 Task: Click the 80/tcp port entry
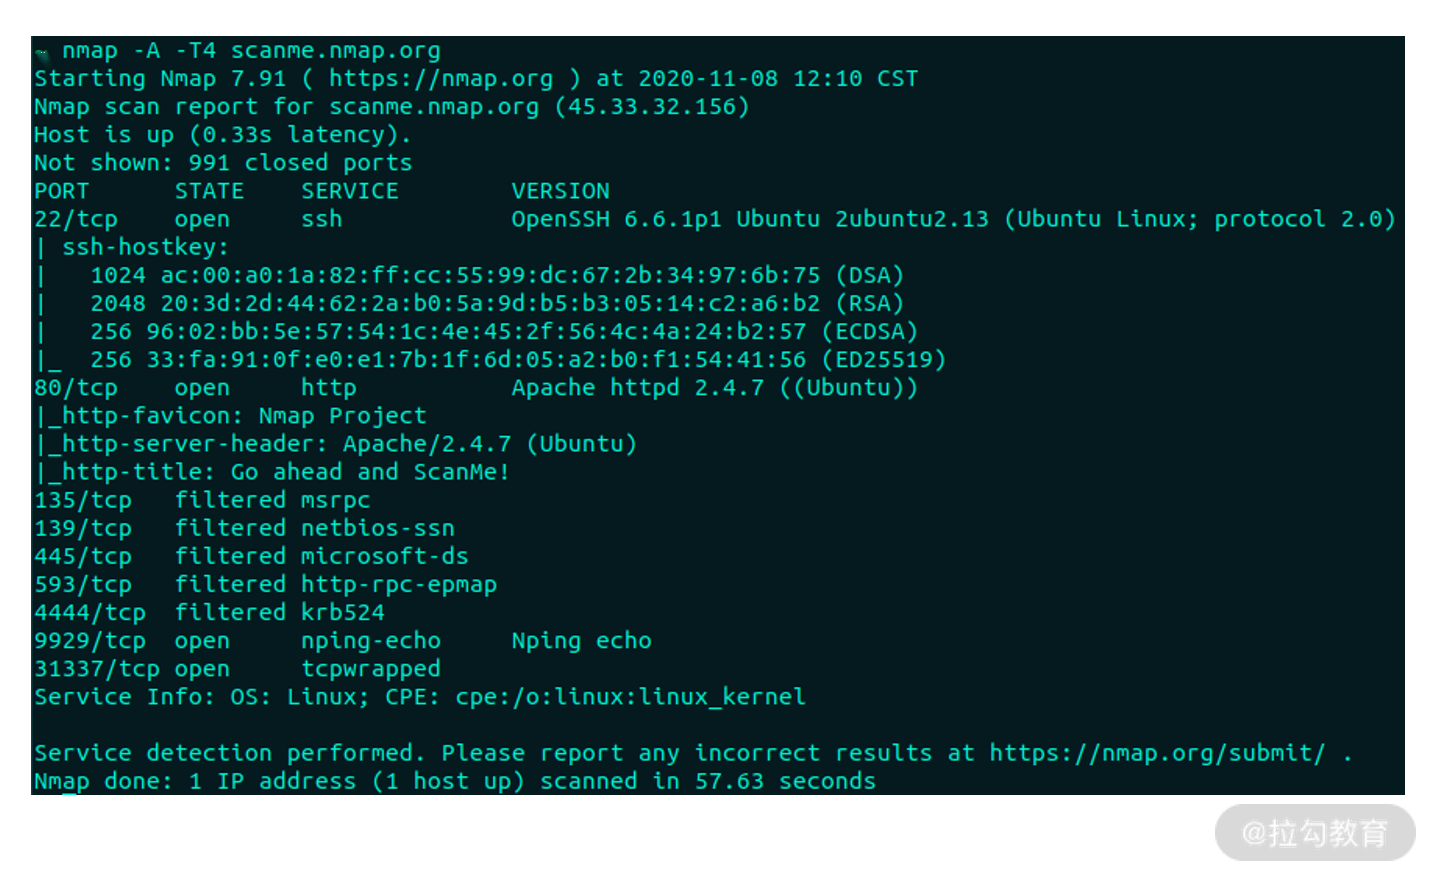[x=76, y=388]
